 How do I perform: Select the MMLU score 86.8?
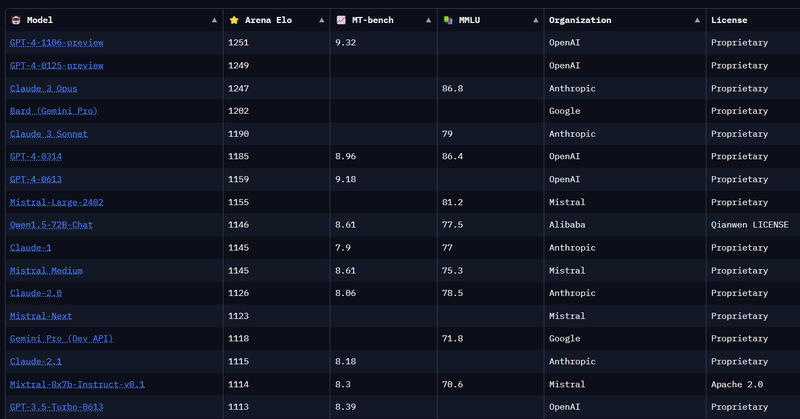pos(453,89)
